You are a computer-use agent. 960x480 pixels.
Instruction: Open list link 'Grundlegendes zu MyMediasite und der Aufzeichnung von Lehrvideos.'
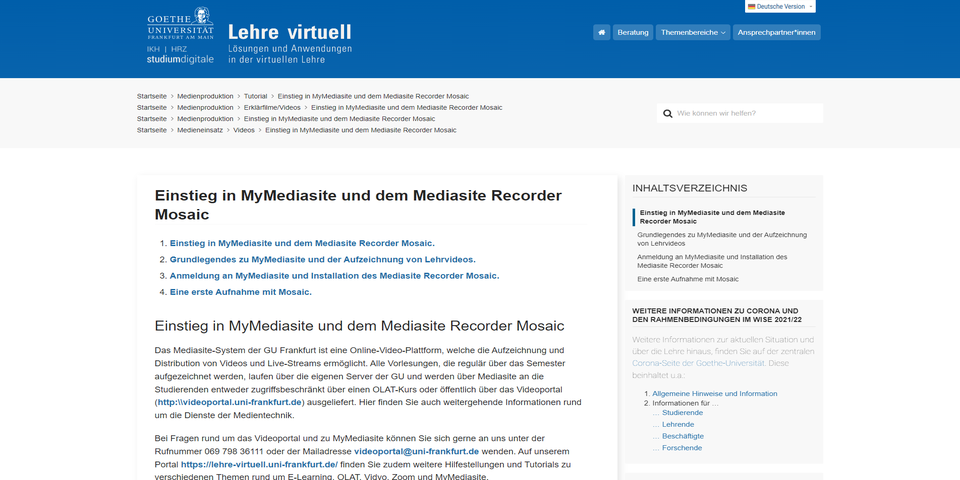[x=323, y=260]
